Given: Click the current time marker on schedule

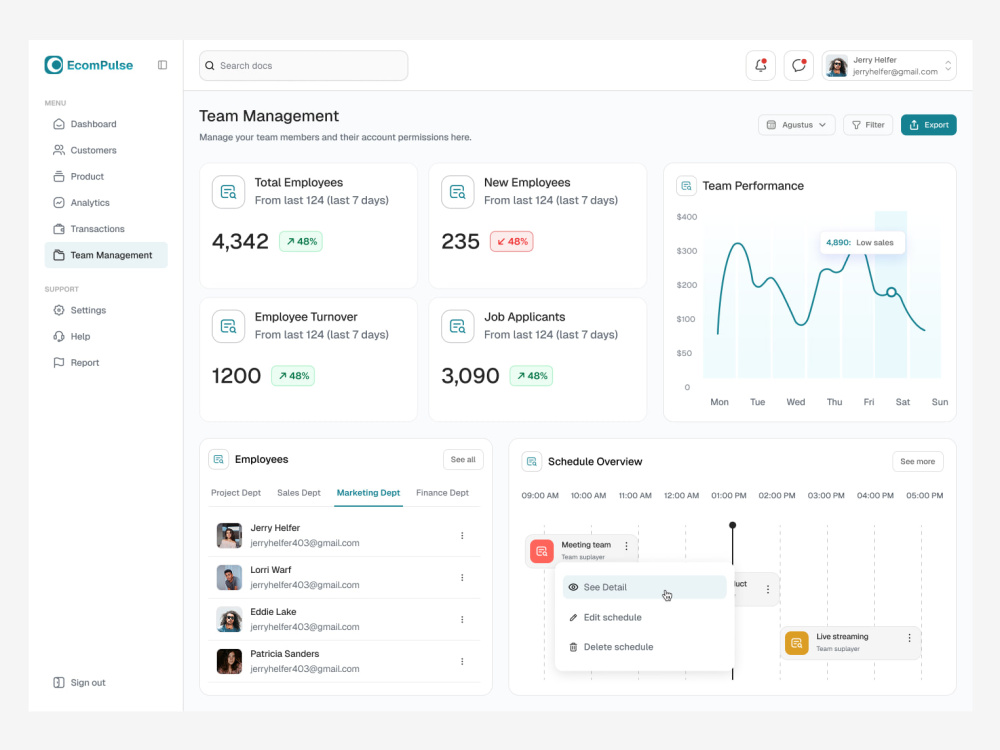Looking at the screenshot, I should tap(733, 526).
